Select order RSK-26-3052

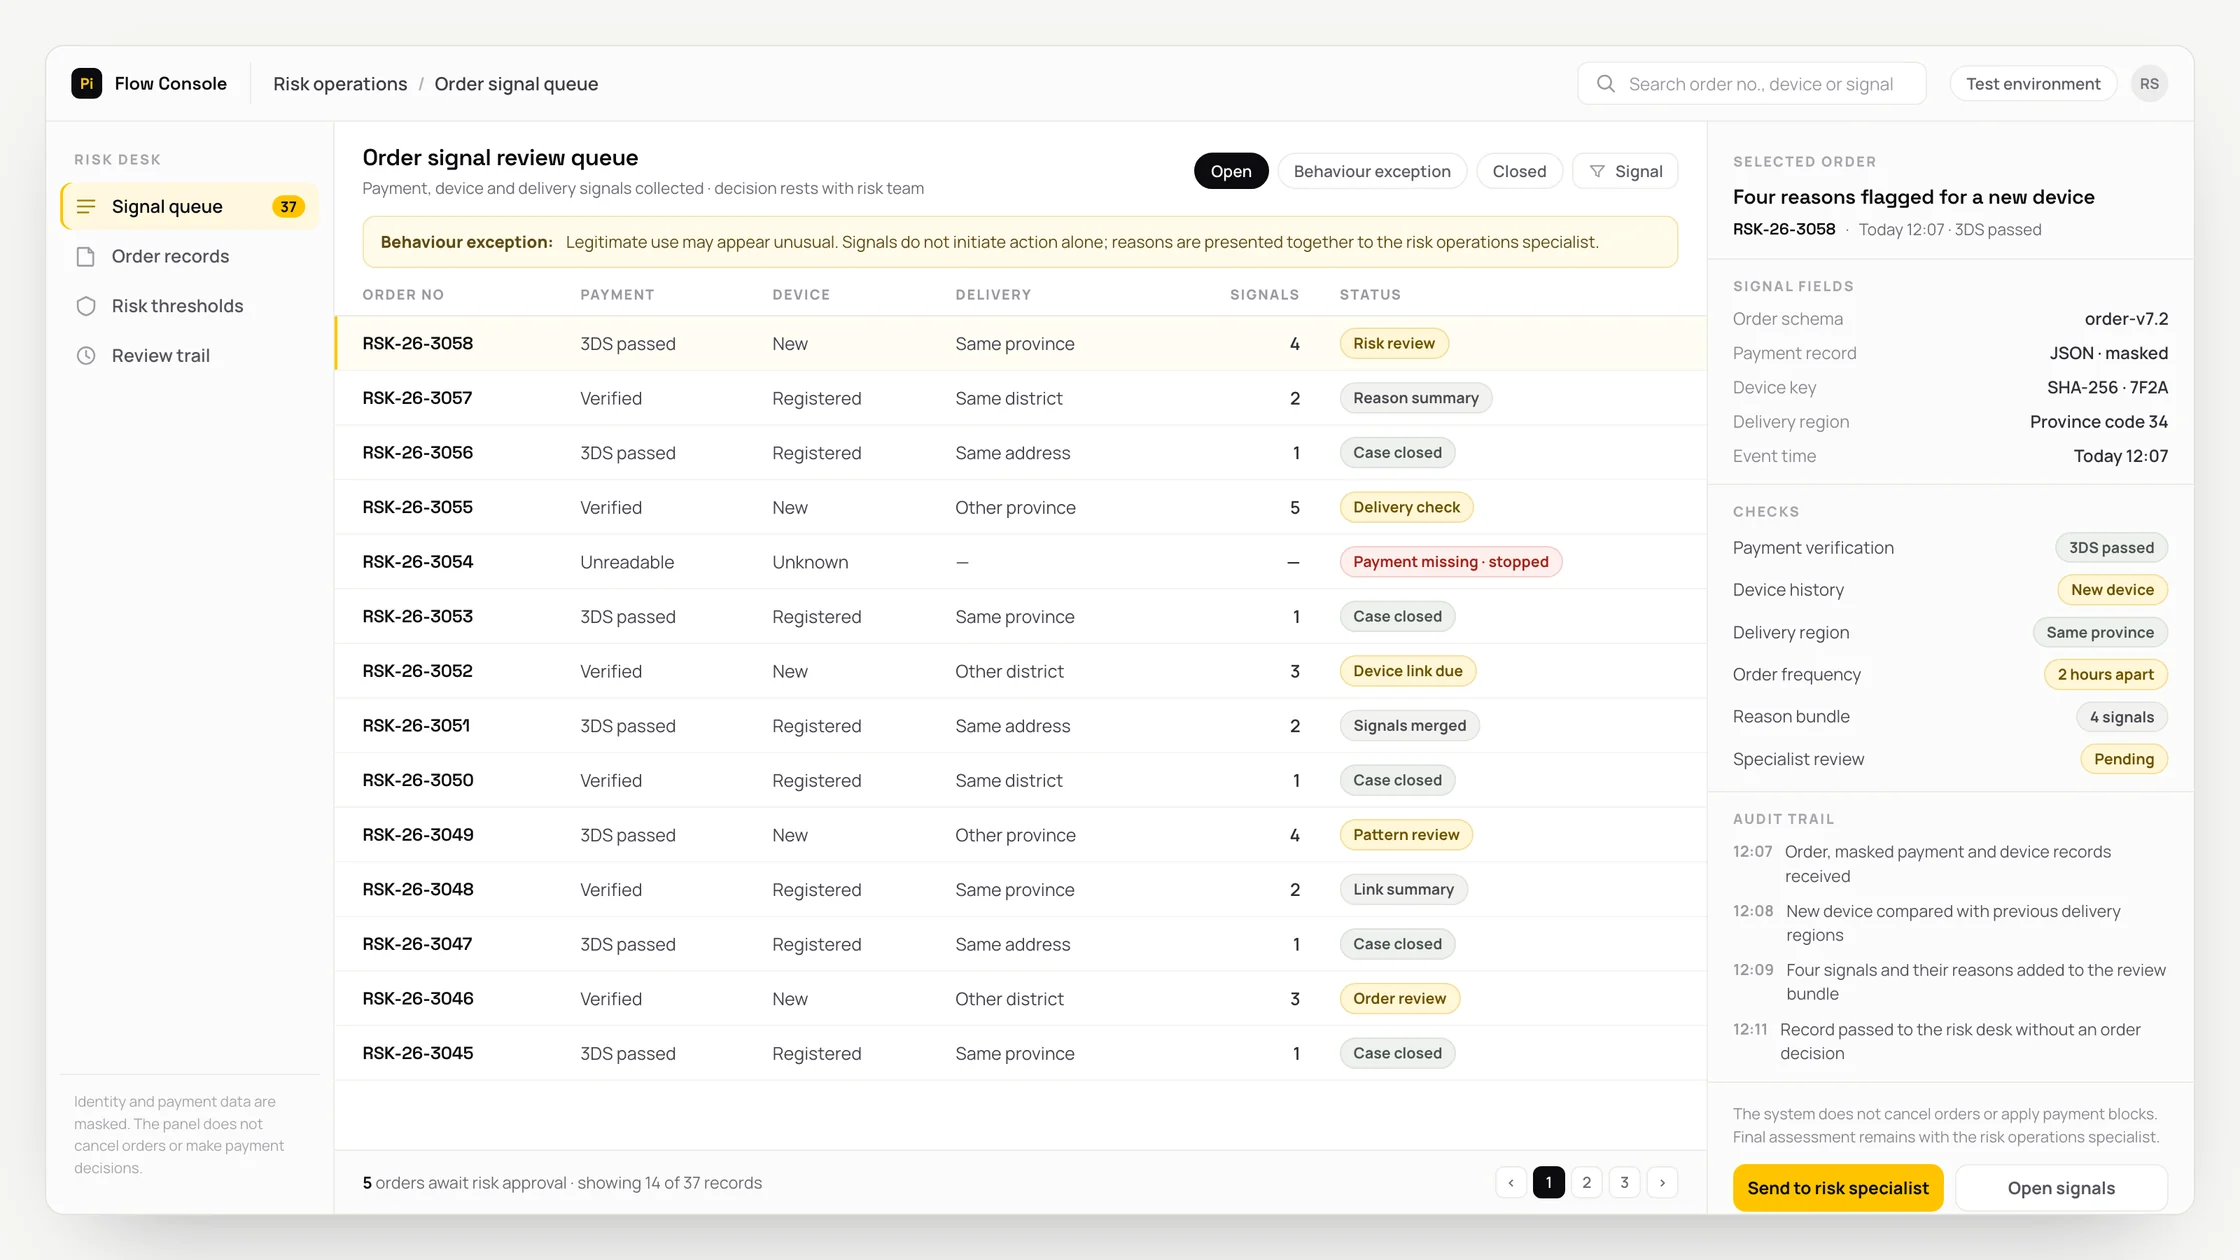click(1020, 671)
